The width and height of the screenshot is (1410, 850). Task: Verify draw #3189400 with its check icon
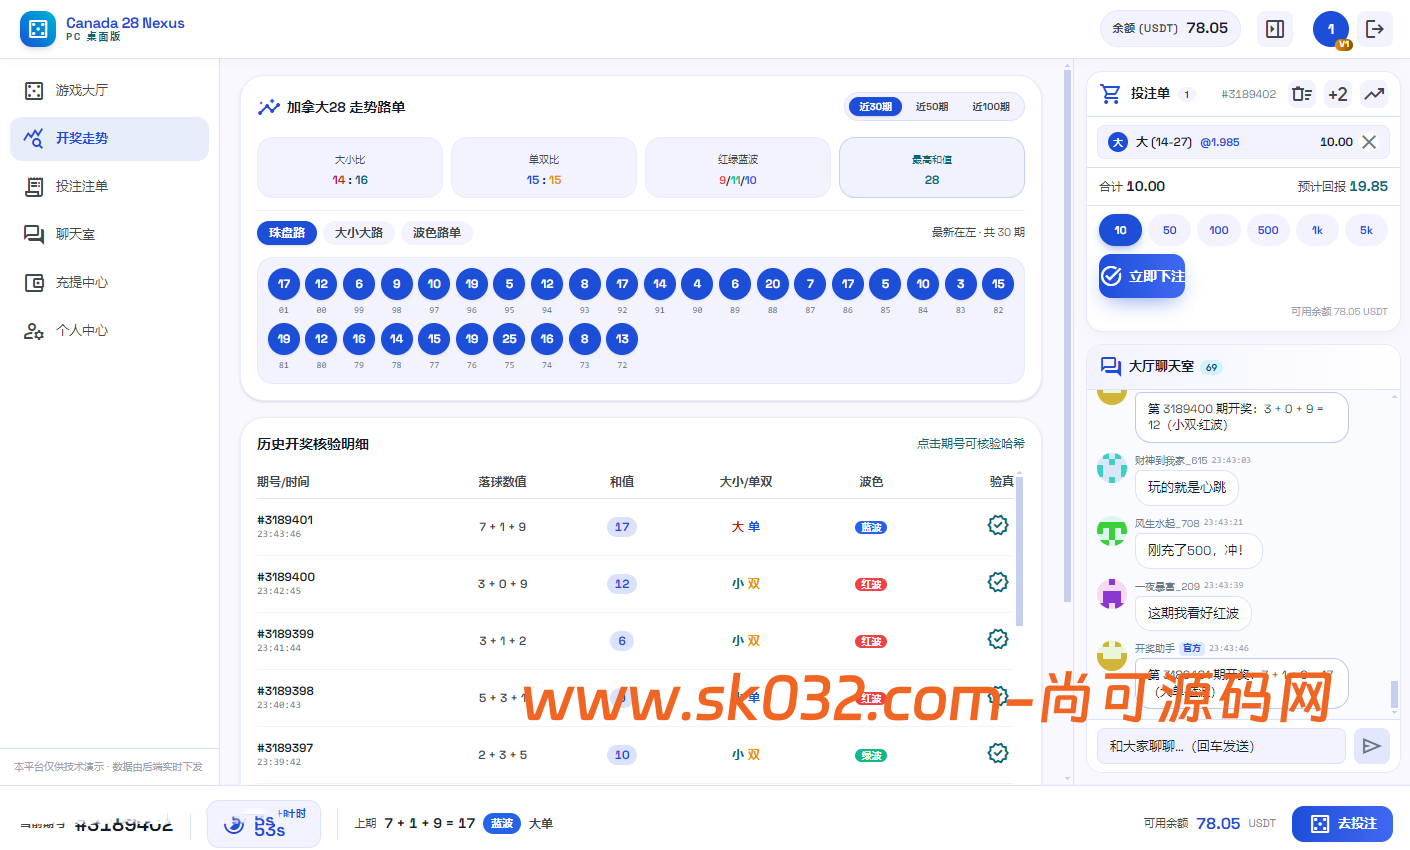coord(998,582)
